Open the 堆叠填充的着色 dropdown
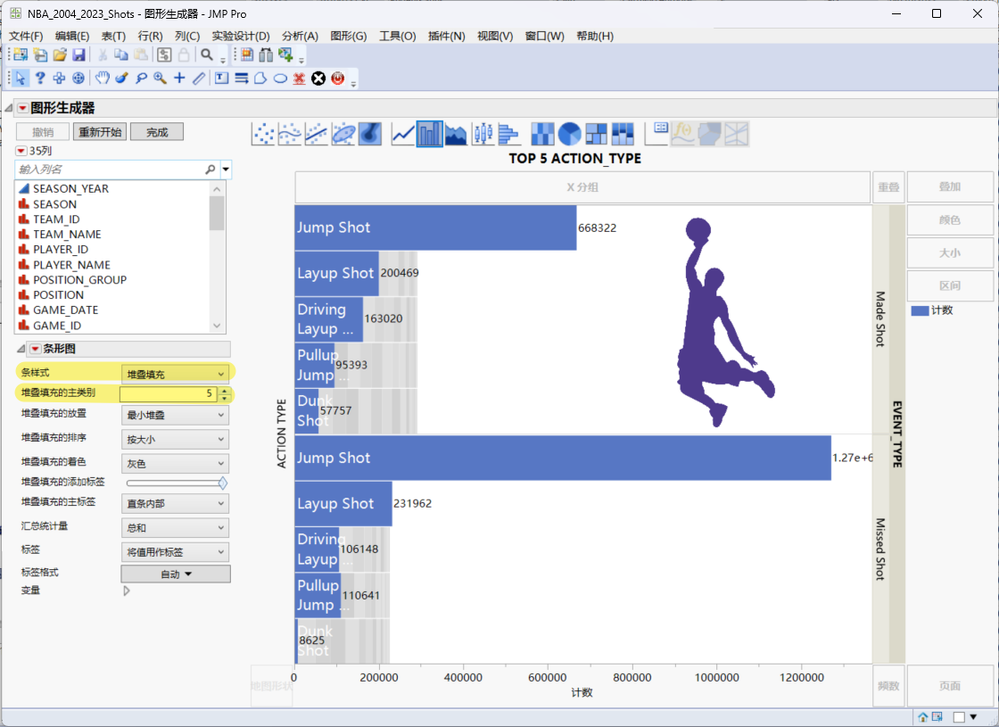The image size is (999, 727). tap(175, 463)
